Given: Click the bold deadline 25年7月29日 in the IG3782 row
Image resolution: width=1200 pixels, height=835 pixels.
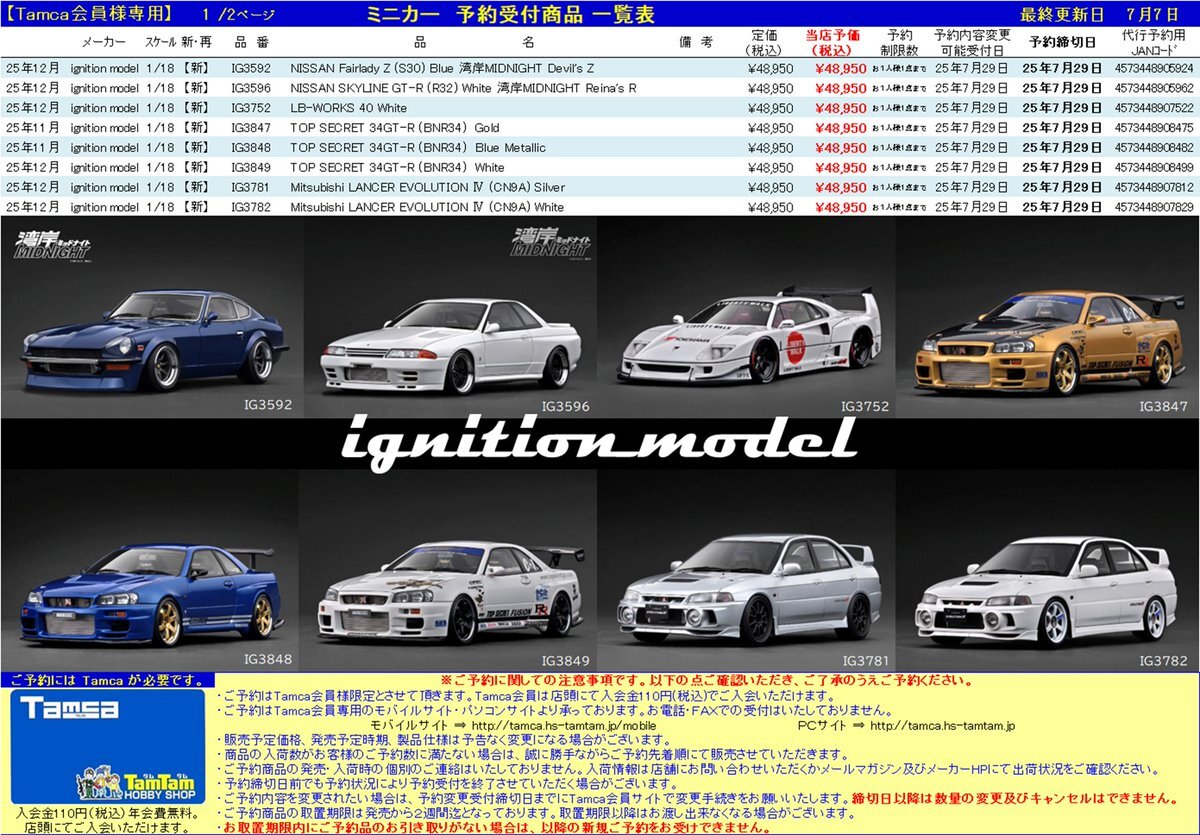Looking at the screenshot, I should pos(1062,207).
